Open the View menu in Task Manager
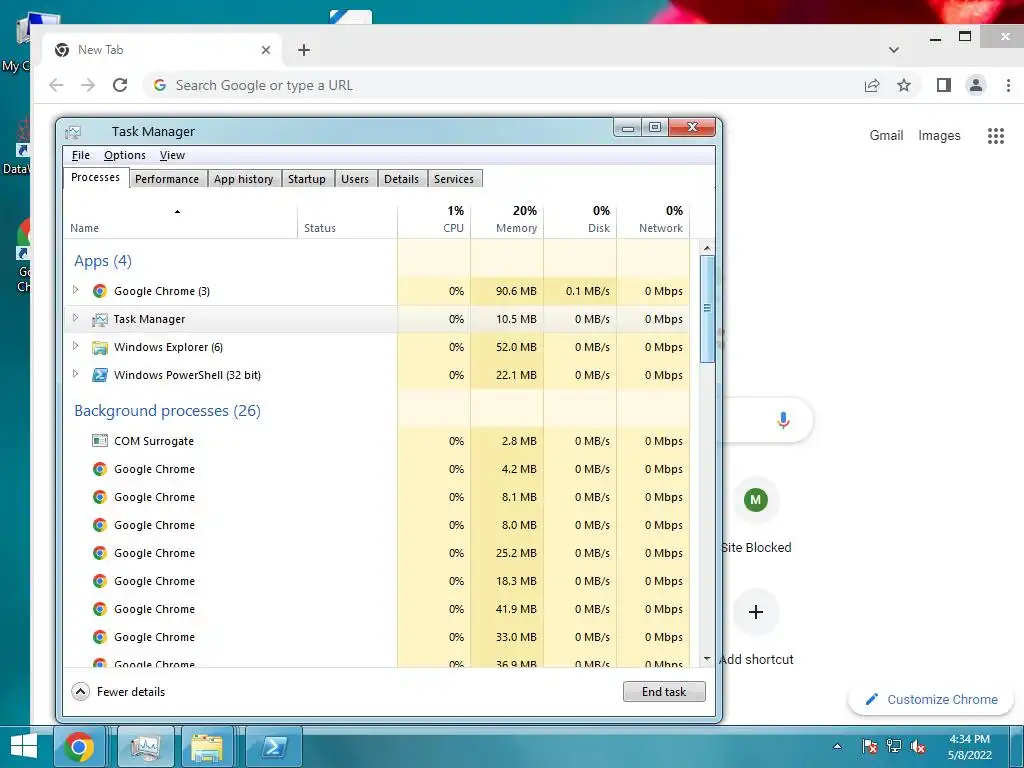Viewport: 1024px width, 768px height. click(172, 155)
